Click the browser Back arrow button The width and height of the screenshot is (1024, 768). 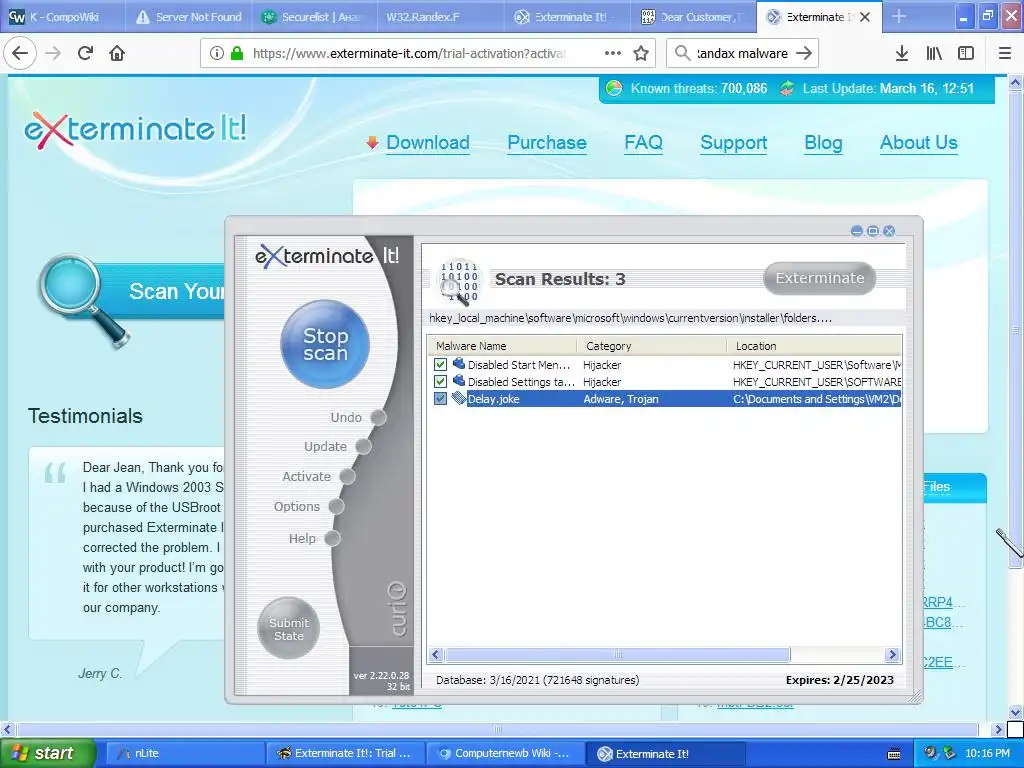pos(20,53)
